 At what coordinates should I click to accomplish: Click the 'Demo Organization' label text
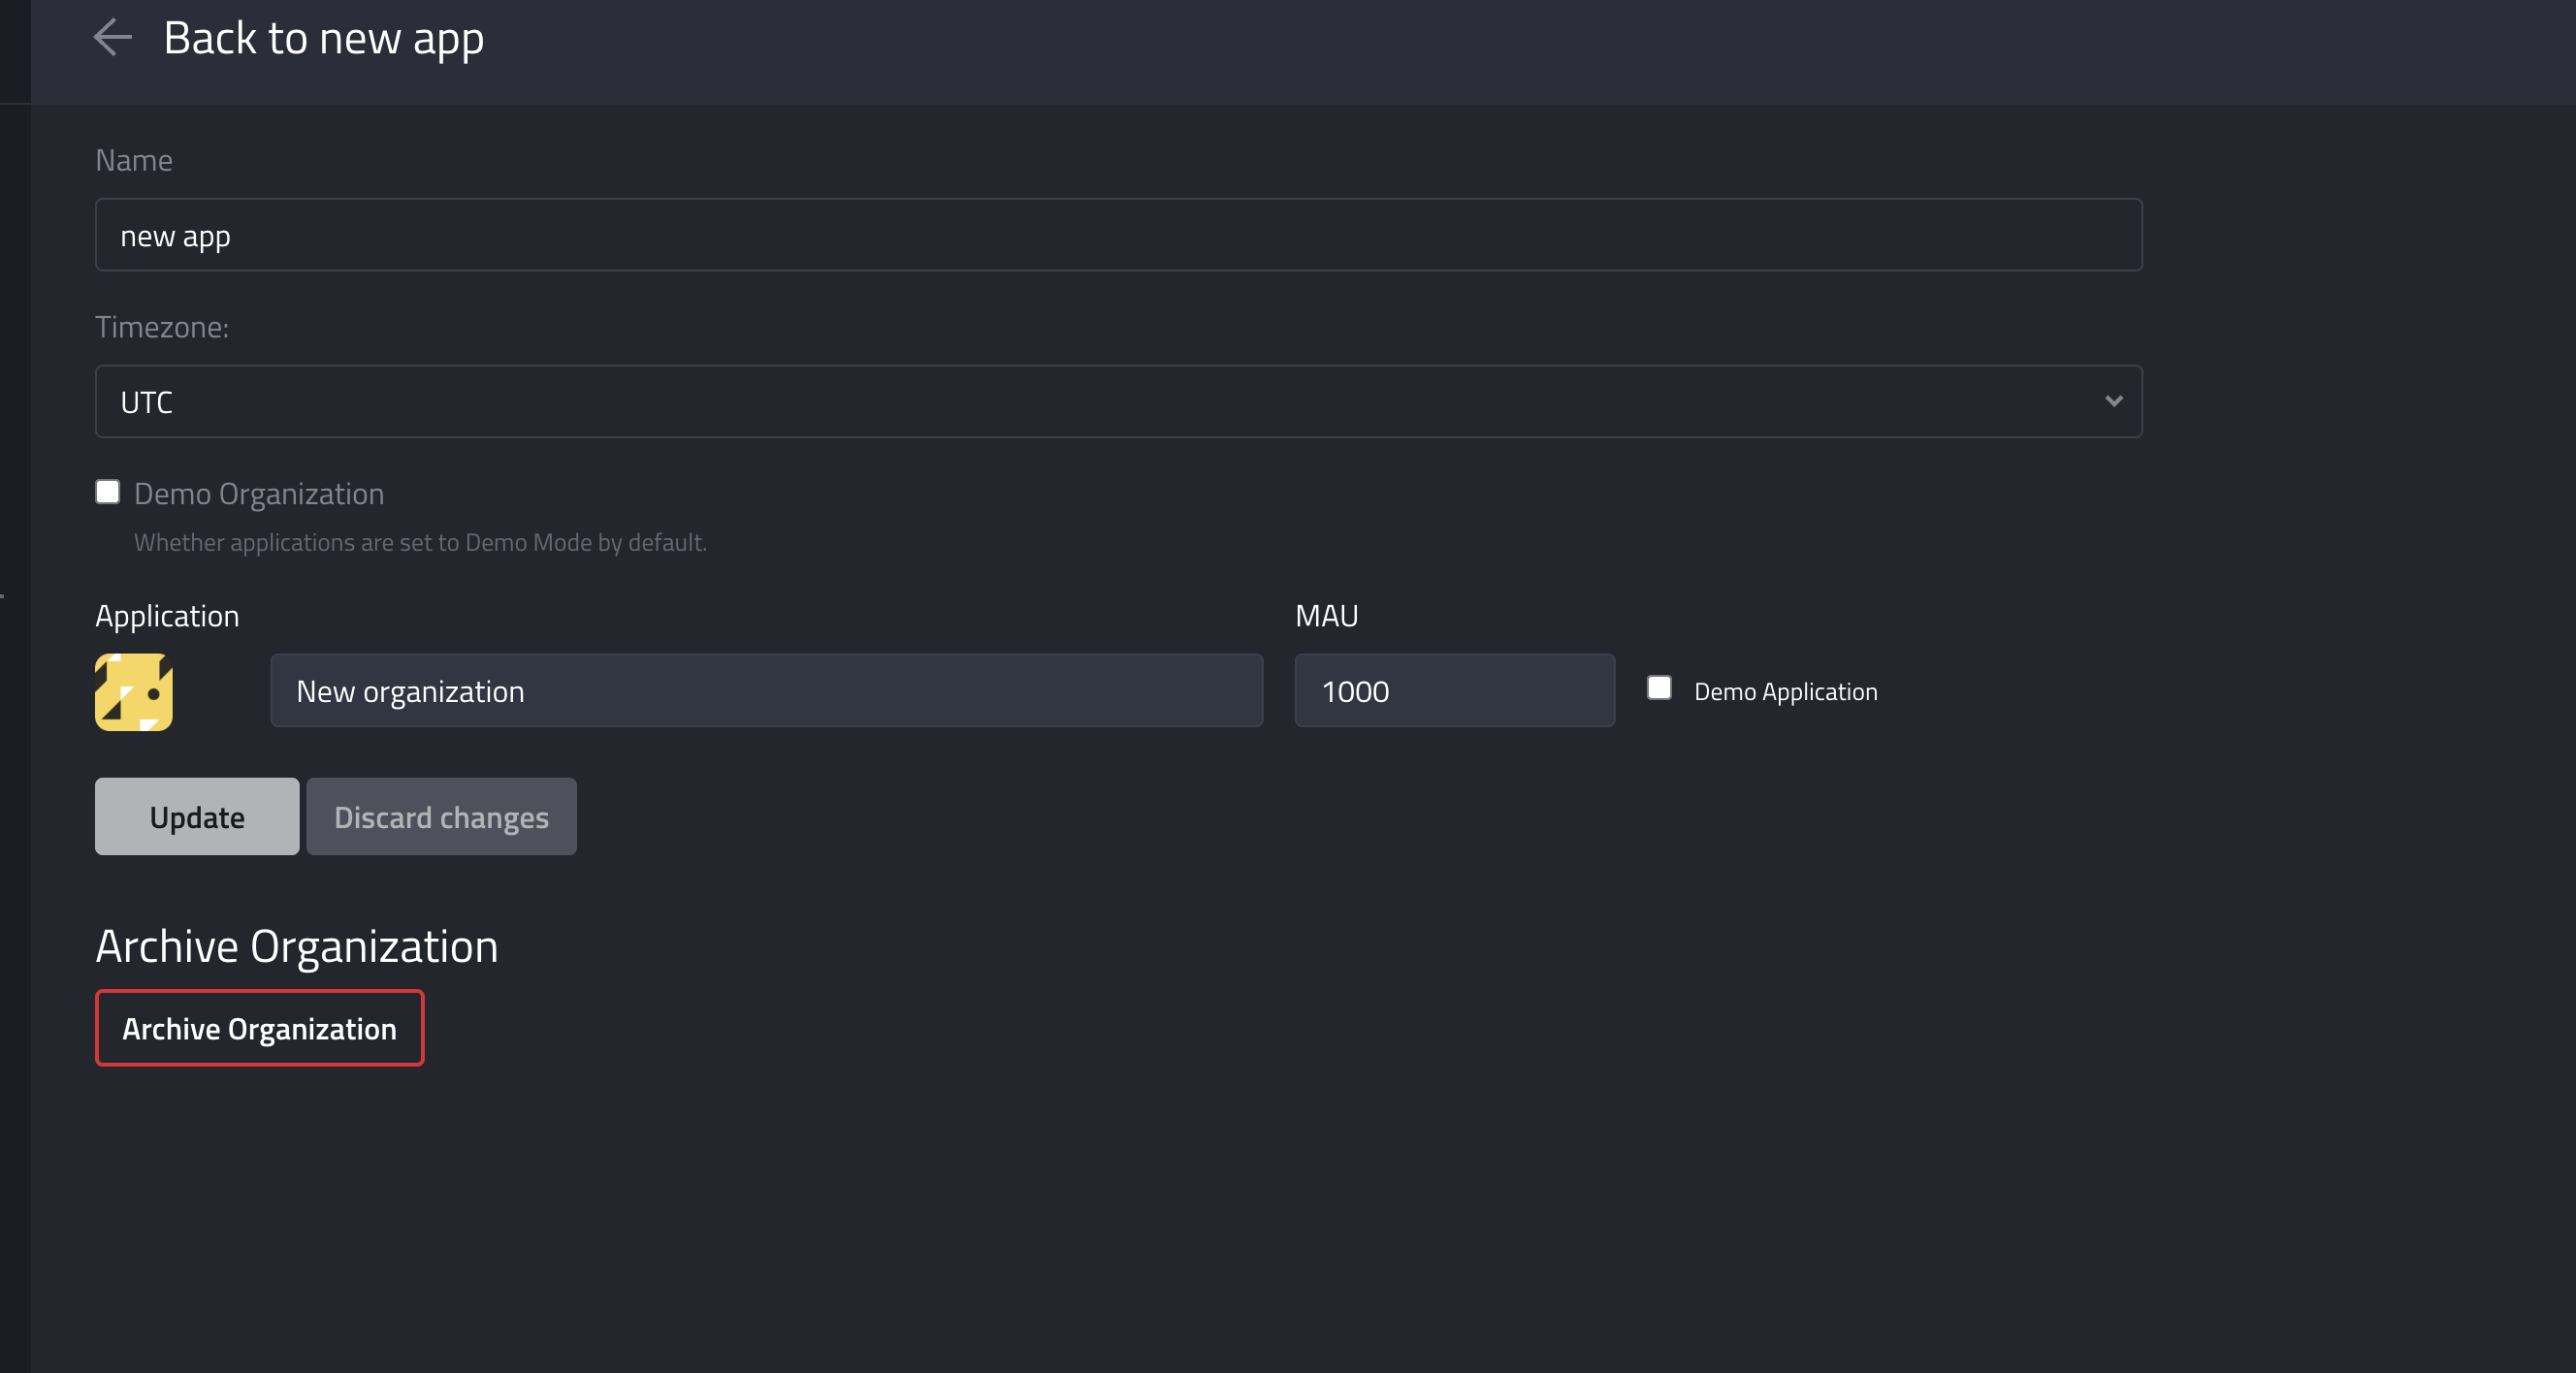[x=259, y=494]
